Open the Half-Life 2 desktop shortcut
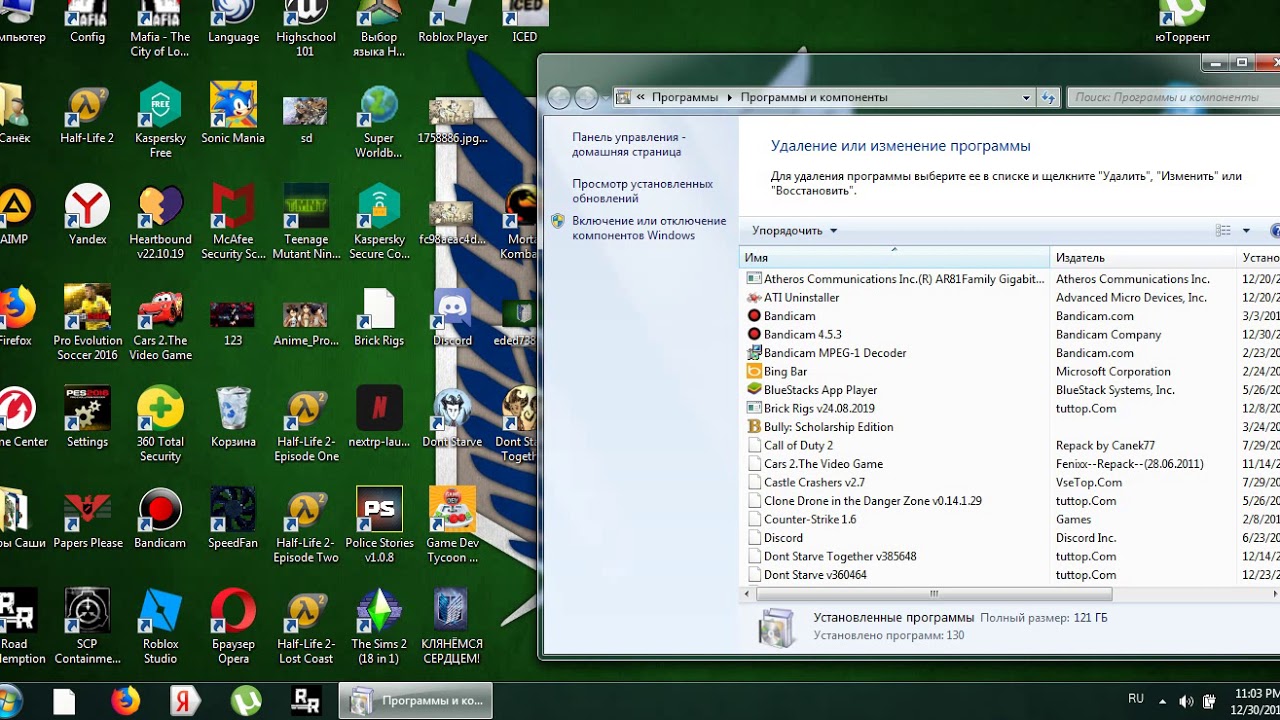This screenshot has width=1280, height=720. pos(87,116)
